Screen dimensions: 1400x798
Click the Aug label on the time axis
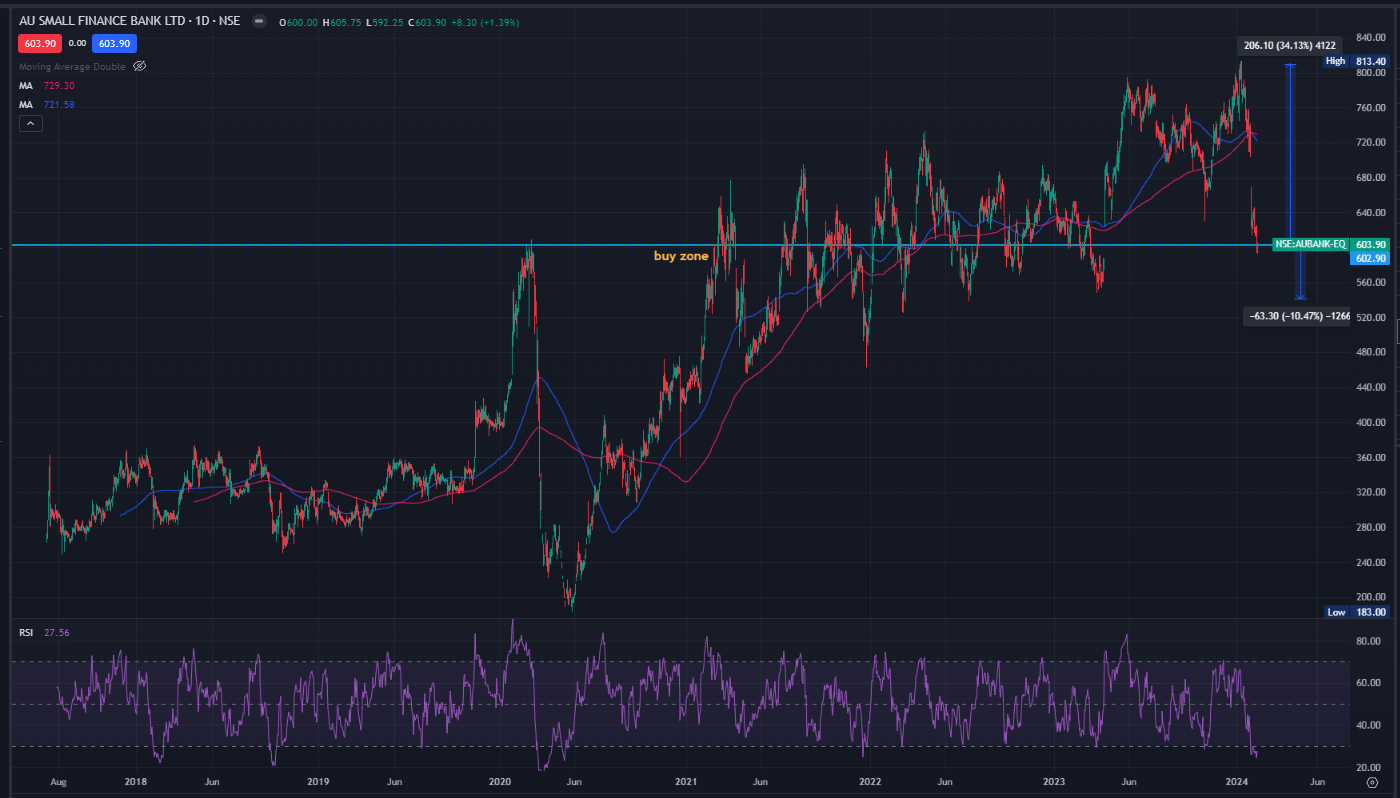pyautogui.click(x=59, y=781)
